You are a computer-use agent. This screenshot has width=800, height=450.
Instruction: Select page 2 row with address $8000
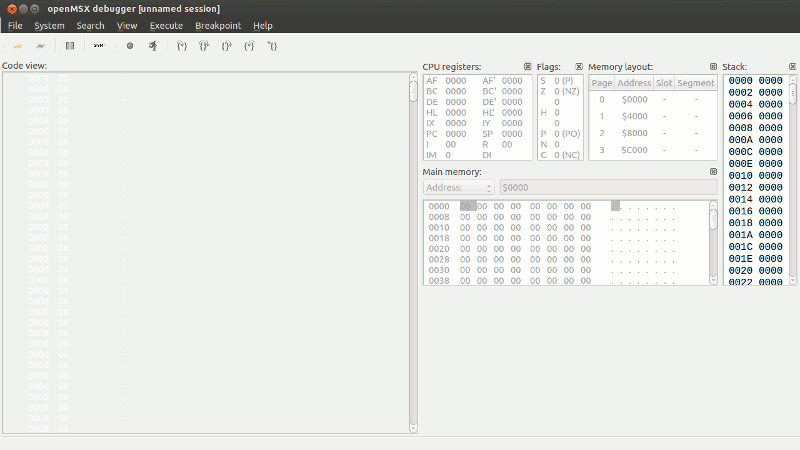coord(653,133)
